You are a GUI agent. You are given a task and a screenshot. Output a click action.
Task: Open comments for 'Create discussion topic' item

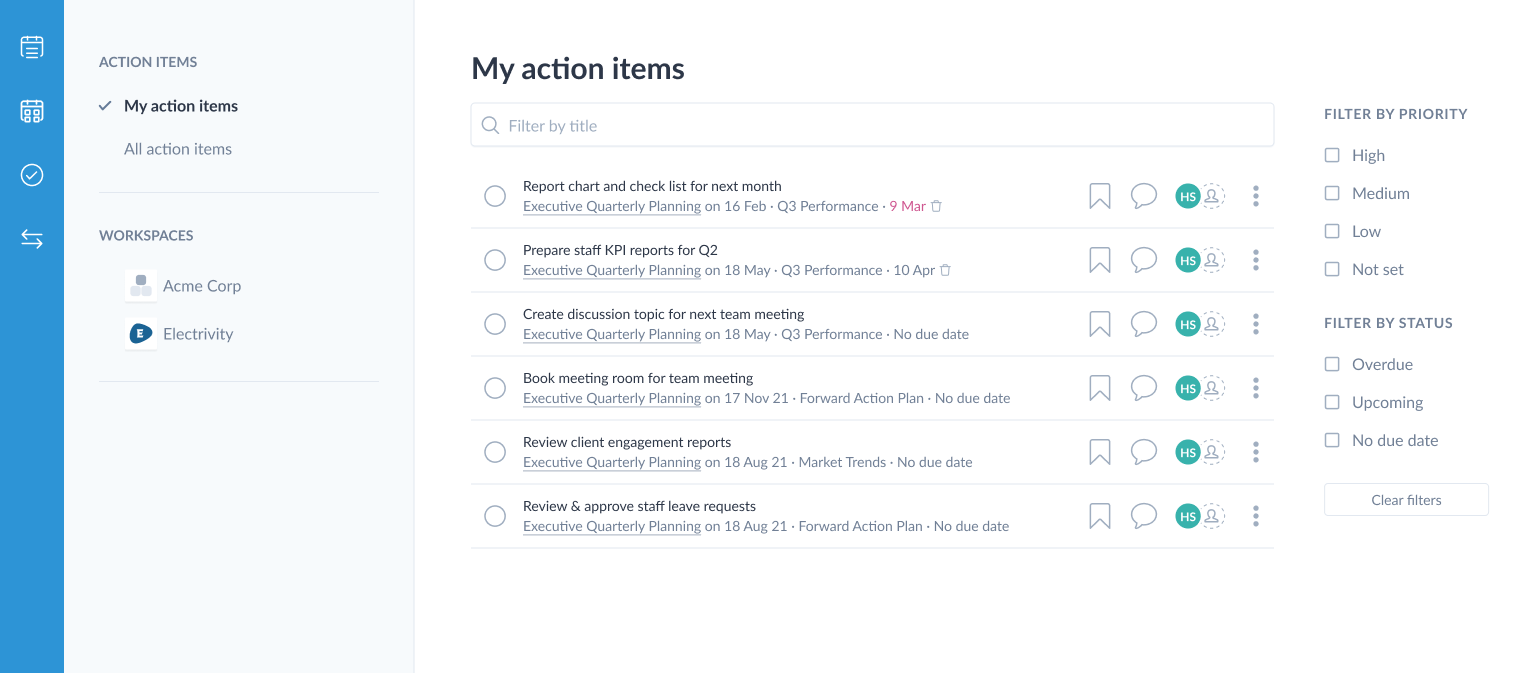[x=1144, y=324]
